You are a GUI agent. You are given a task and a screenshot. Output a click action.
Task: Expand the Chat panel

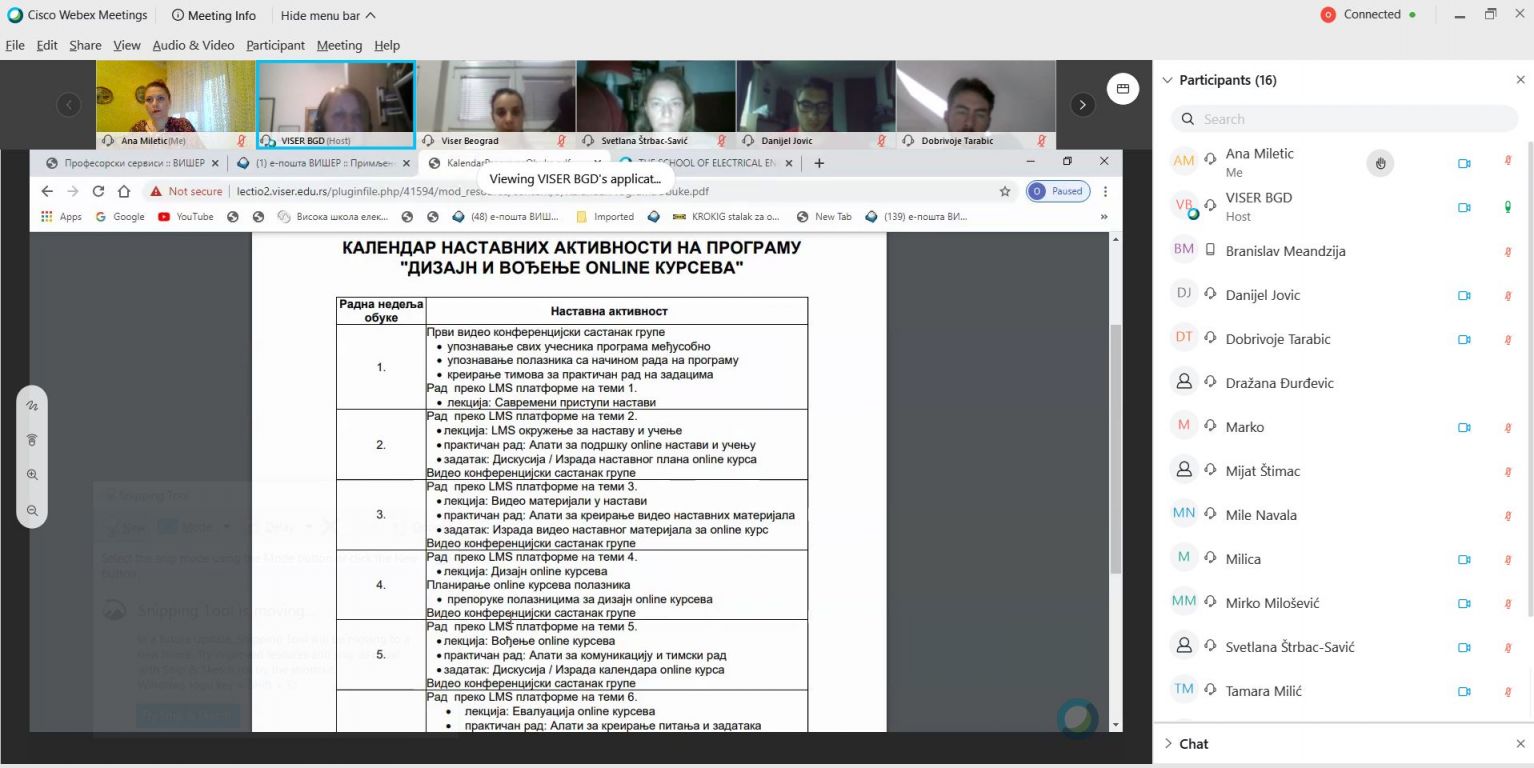1168,744
